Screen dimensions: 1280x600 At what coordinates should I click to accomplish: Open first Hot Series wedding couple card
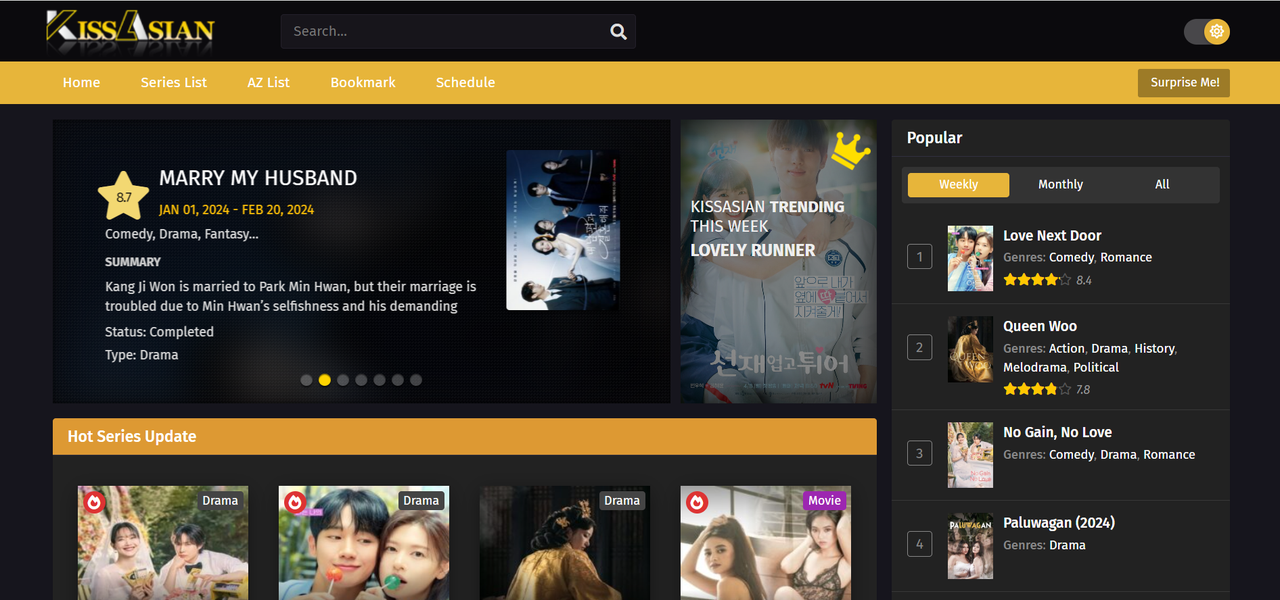click(163, 543)
